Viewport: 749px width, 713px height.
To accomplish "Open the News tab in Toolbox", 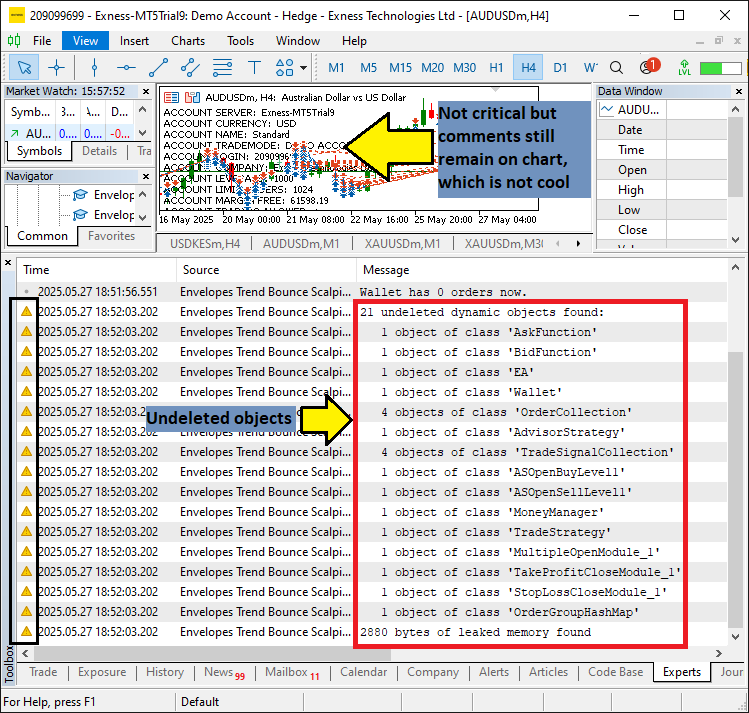I will [225, 672].
